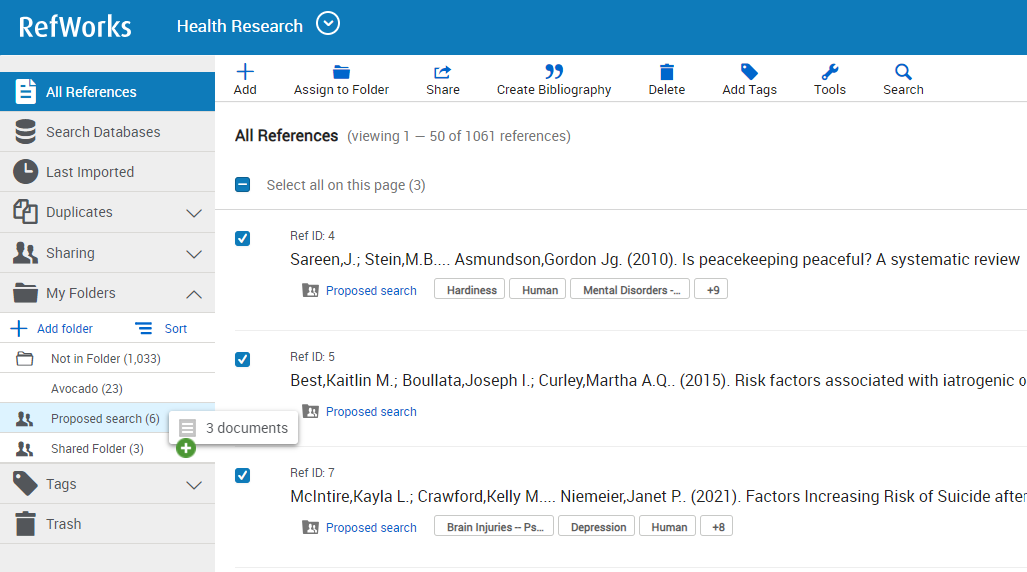Screen dimensions: 1027x572
Task: Click the RefWorks logo
Action: pos(75,27)
